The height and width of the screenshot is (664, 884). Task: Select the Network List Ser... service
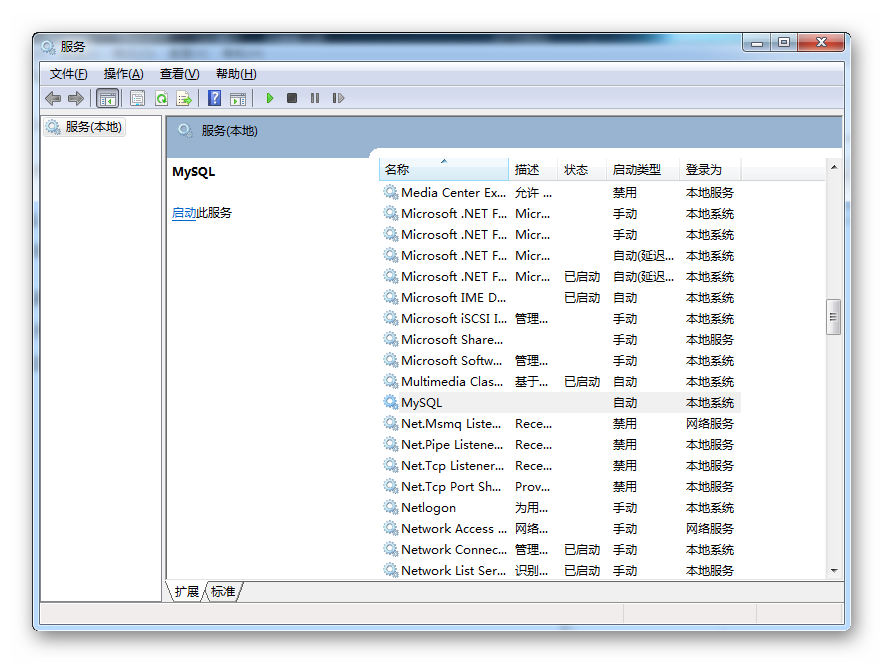click(560, 570)
